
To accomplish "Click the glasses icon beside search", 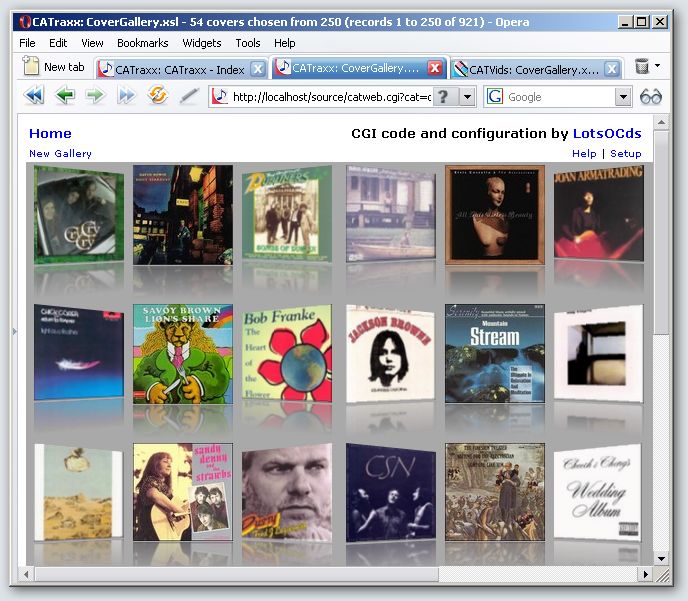I will tap(651, 97).
